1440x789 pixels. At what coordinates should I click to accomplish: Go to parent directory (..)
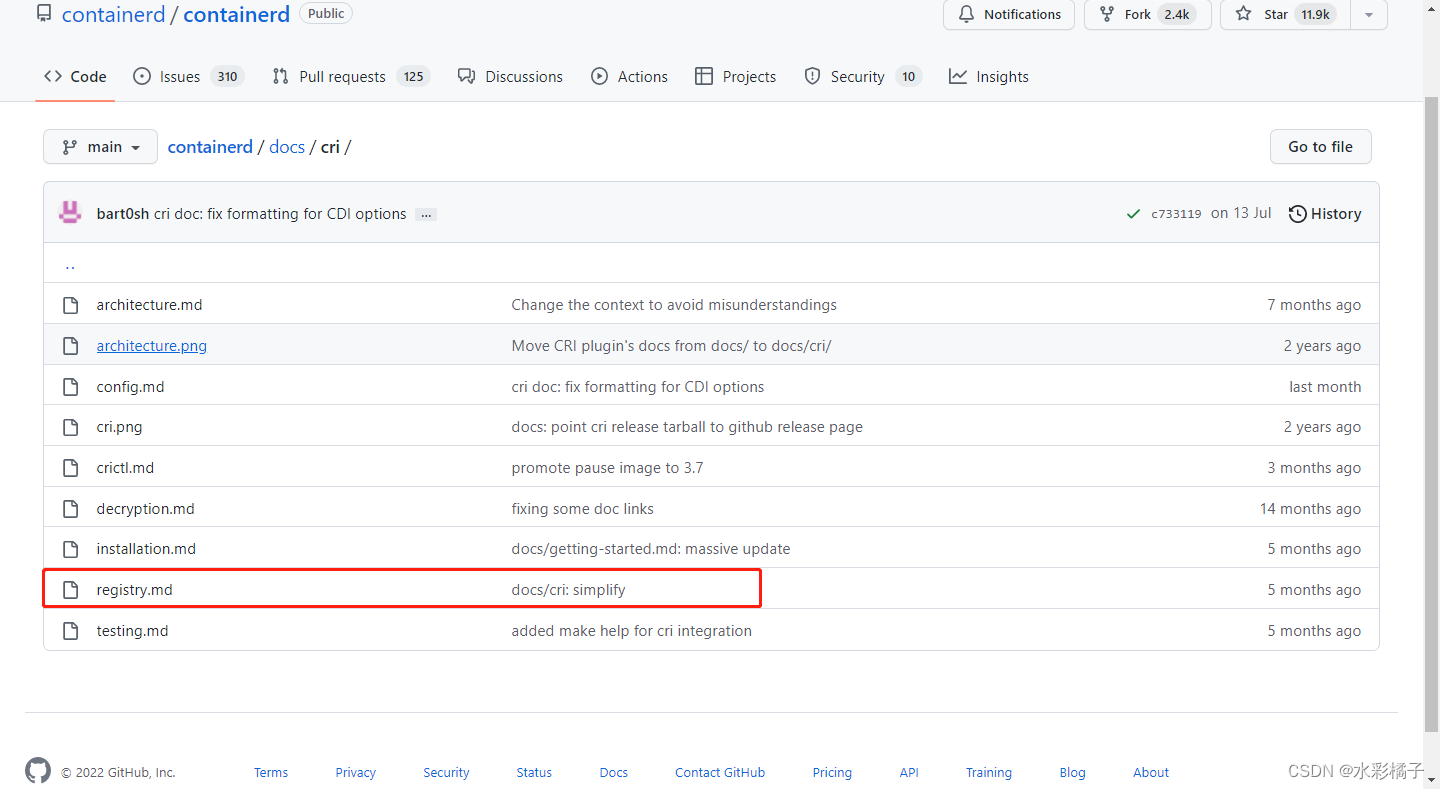(x=70, y=265)
